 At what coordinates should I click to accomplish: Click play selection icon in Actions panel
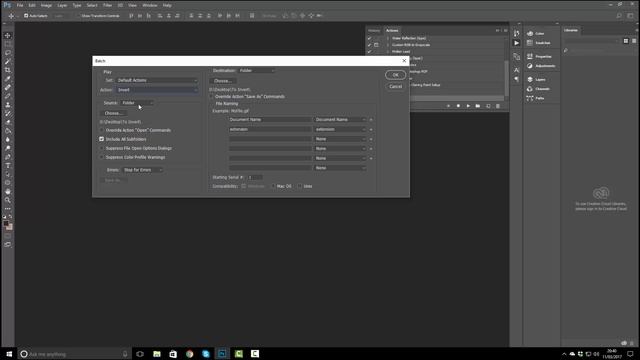click(x=468, y=106)
